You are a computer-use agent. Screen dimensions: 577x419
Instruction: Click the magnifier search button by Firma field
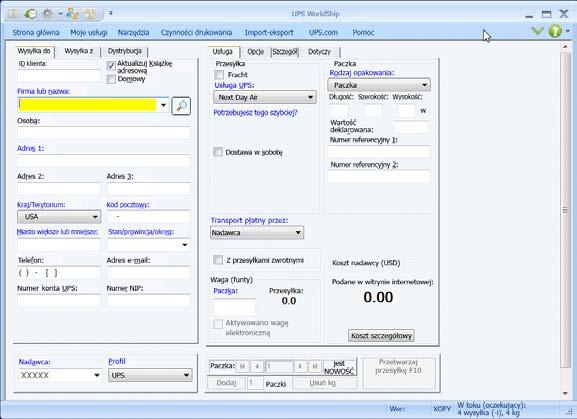pos(181,106)
